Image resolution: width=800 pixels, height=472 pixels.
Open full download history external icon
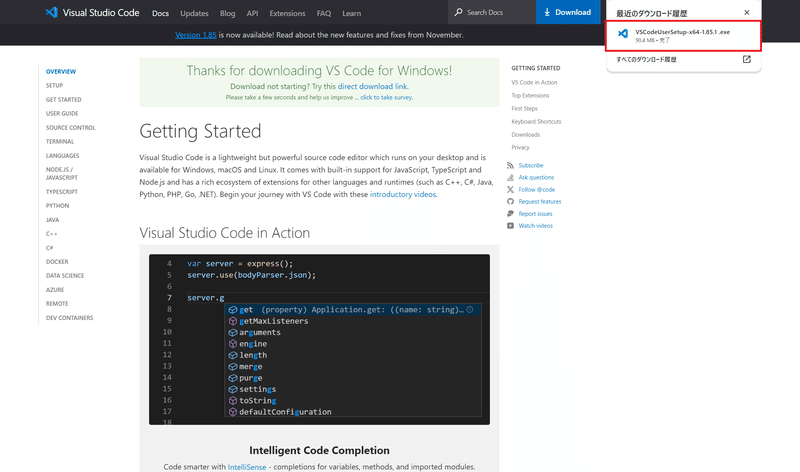click(746, 59)
